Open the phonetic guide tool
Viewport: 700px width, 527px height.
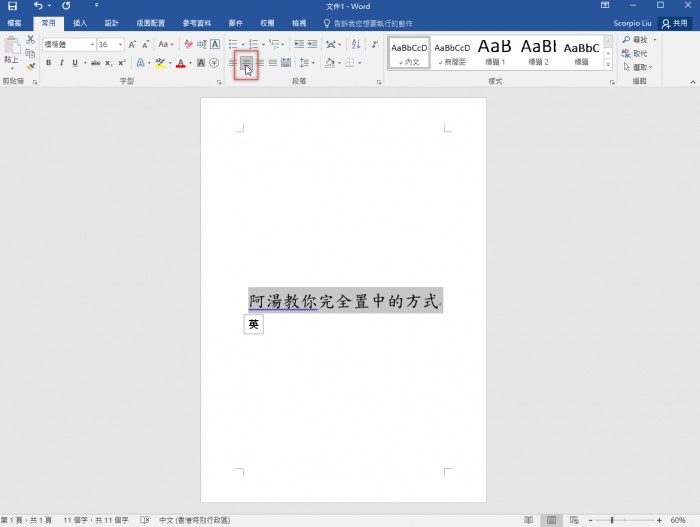202,44
